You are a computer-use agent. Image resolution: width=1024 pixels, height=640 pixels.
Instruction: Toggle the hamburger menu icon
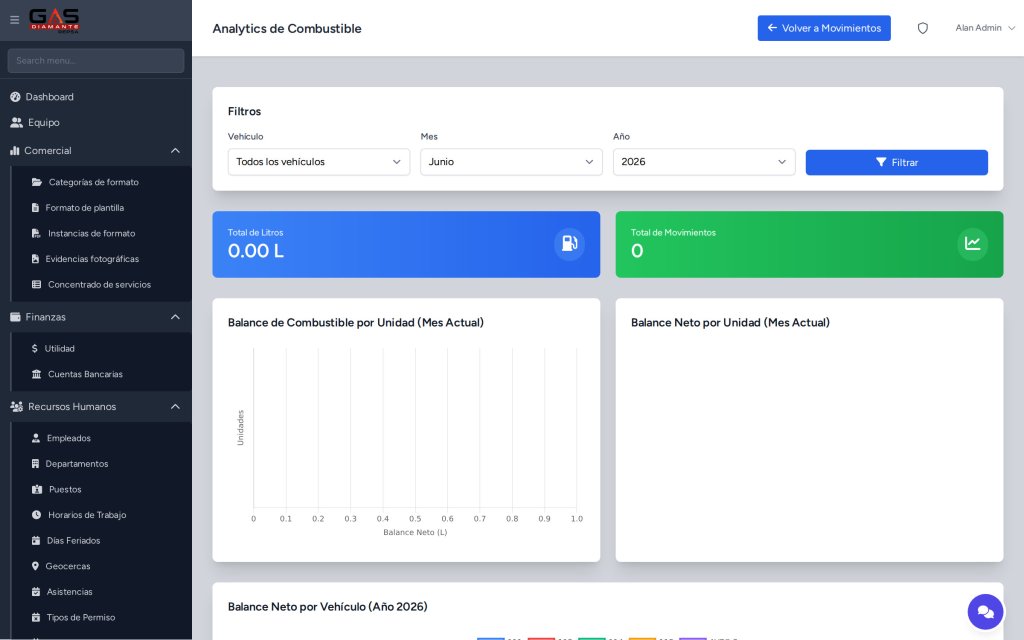14,20
